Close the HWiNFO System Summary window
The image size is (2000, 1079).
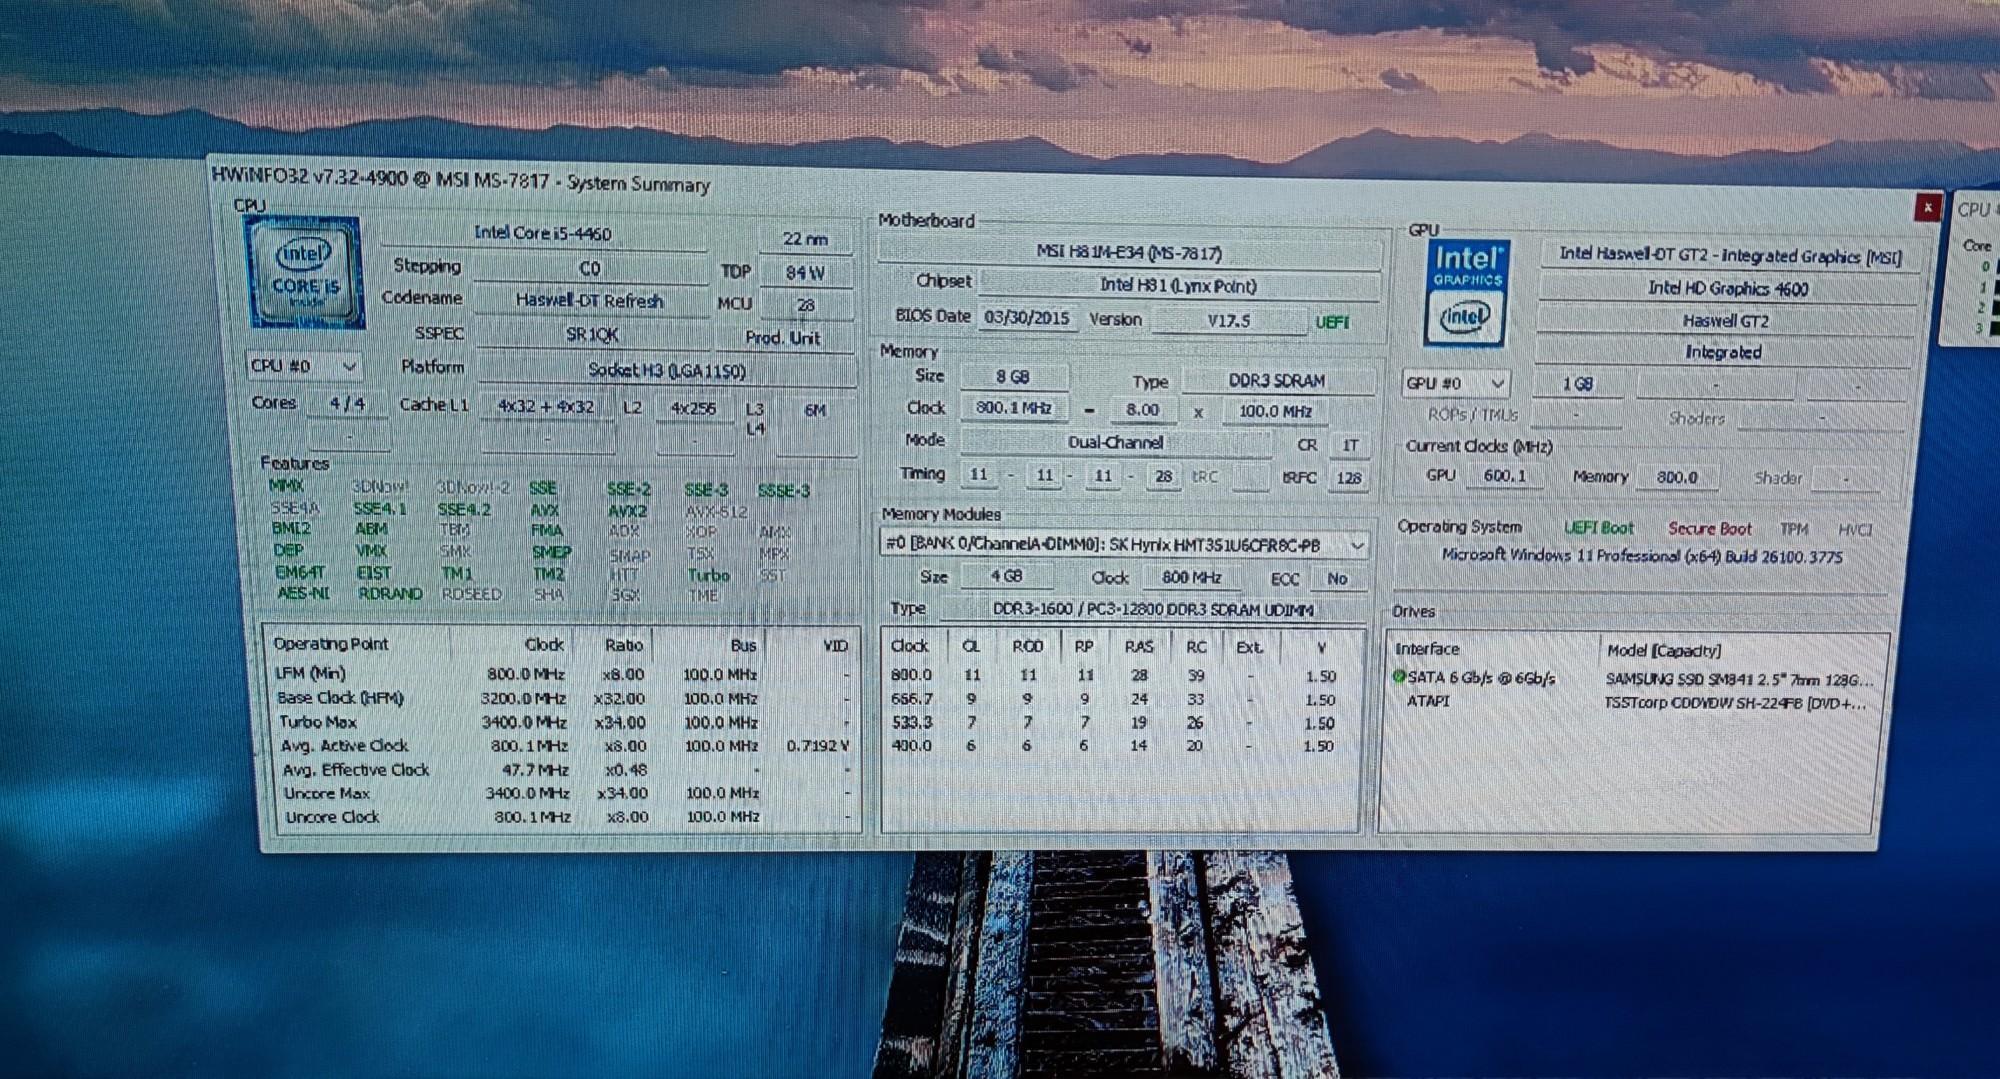(1927, 207)
